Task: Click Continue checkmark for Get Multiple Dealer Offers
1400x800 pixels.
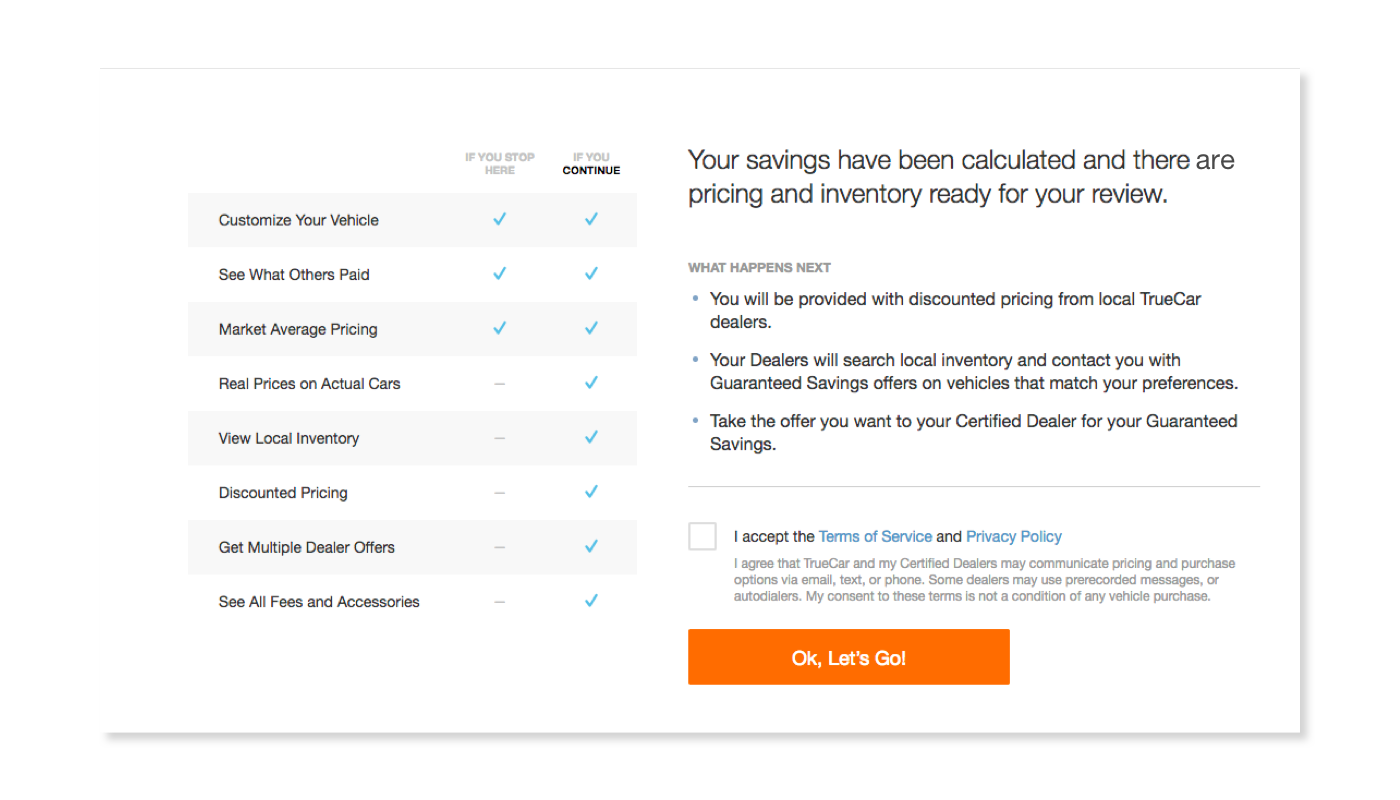Action: click(x=591, y=546)
